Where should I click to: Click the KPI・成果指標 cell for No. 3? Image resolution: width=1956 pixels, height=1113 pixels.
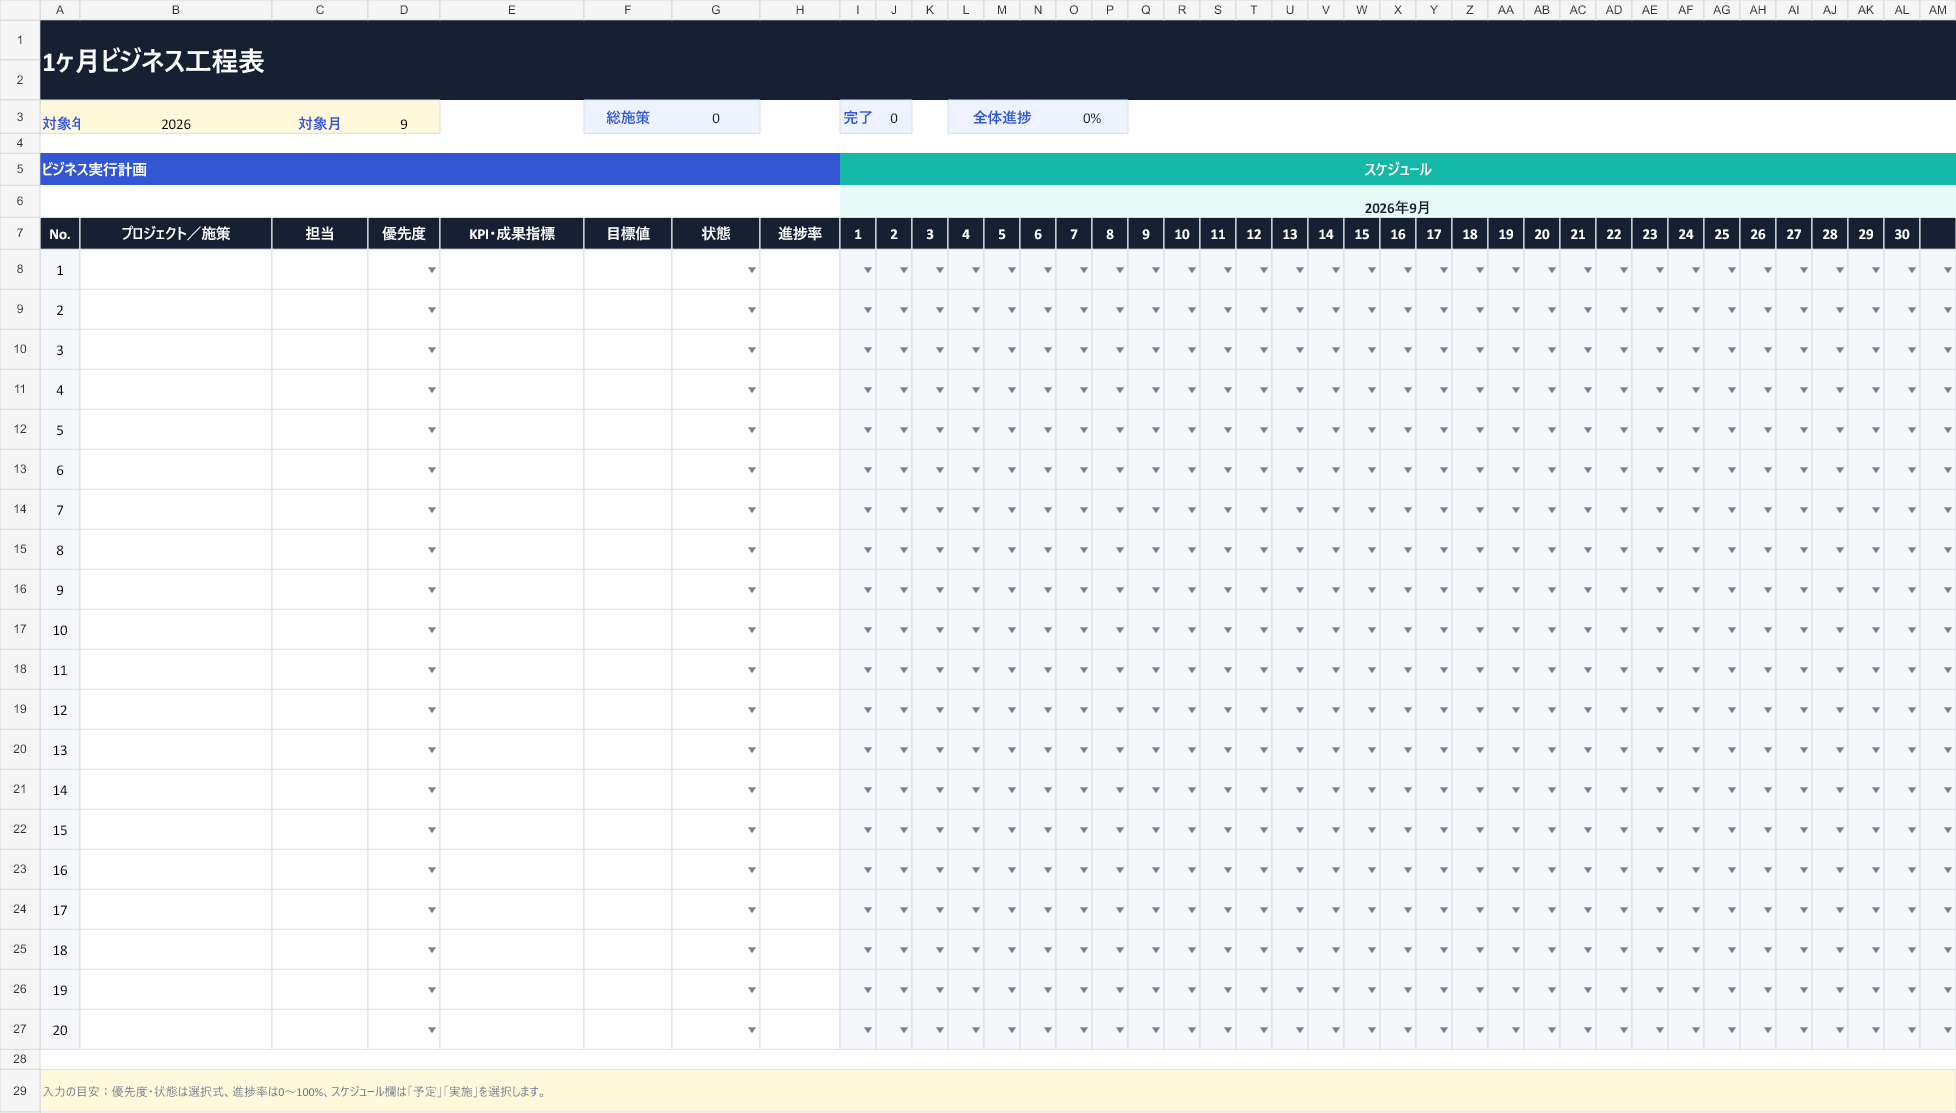pos(512,350)
